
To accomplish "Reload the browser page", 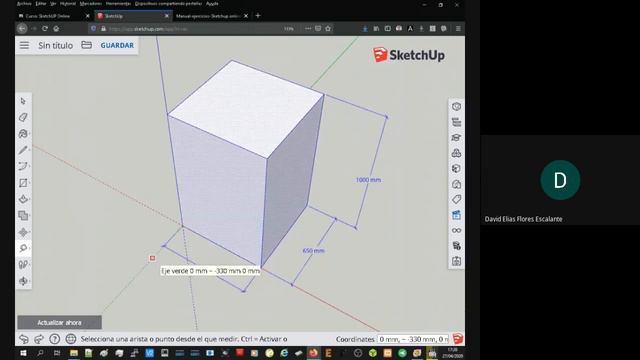I will coord(45,29).
